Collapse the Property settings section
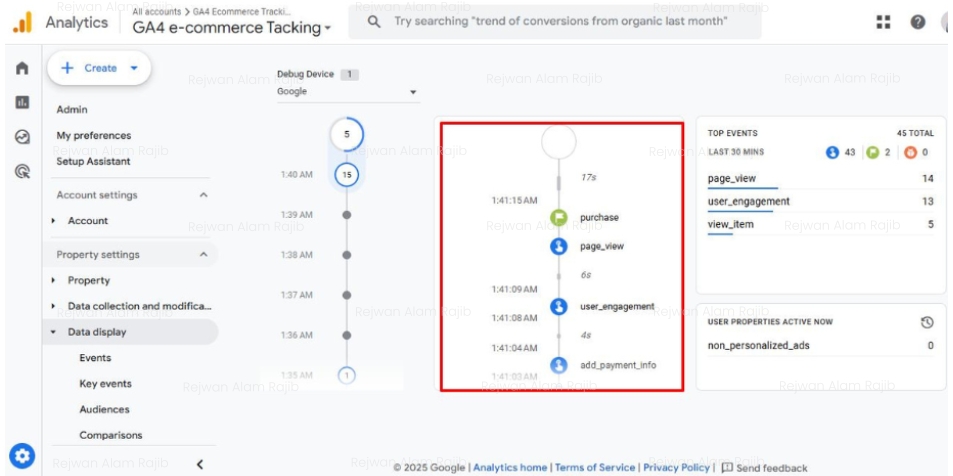The height and width of the screenshot is (476, 953). click(x=204, y=255)
